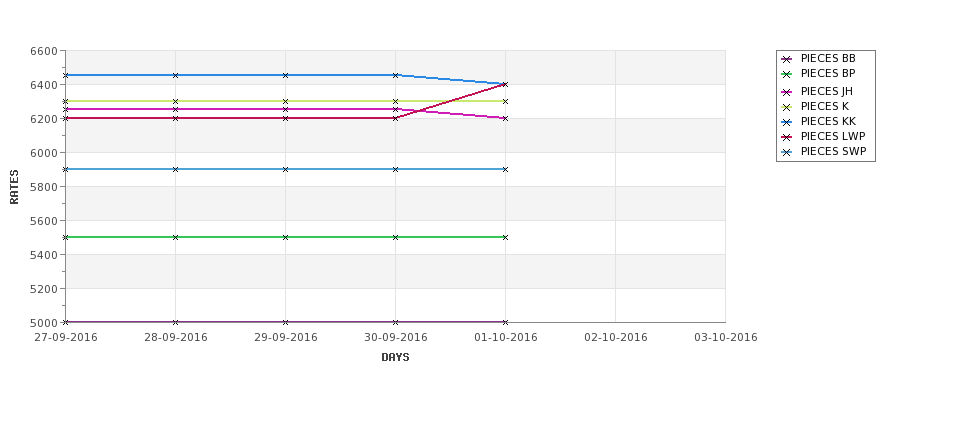Click the PIECES JH magenta legend marker
975x429 pixels.
click(787, 92)
